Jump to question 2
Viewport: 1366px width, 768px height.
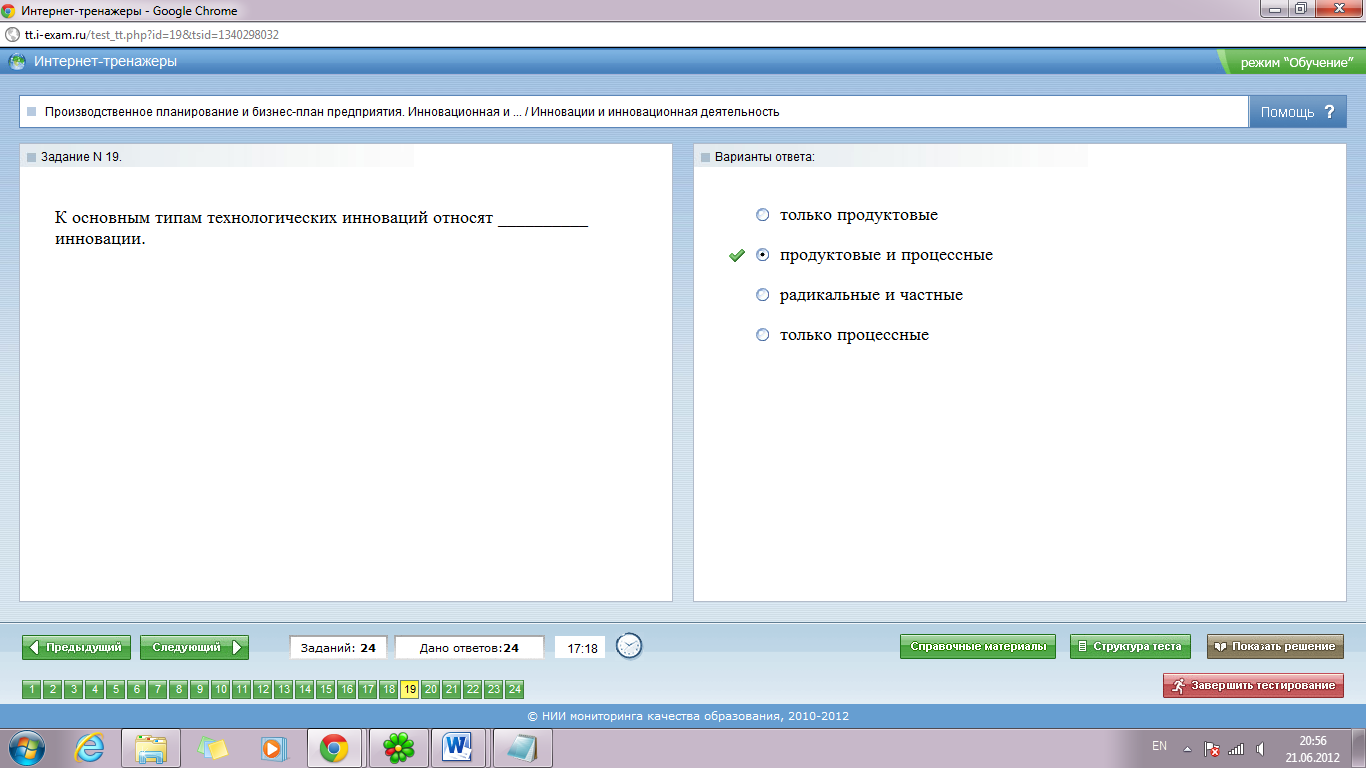tap(53, 689)
